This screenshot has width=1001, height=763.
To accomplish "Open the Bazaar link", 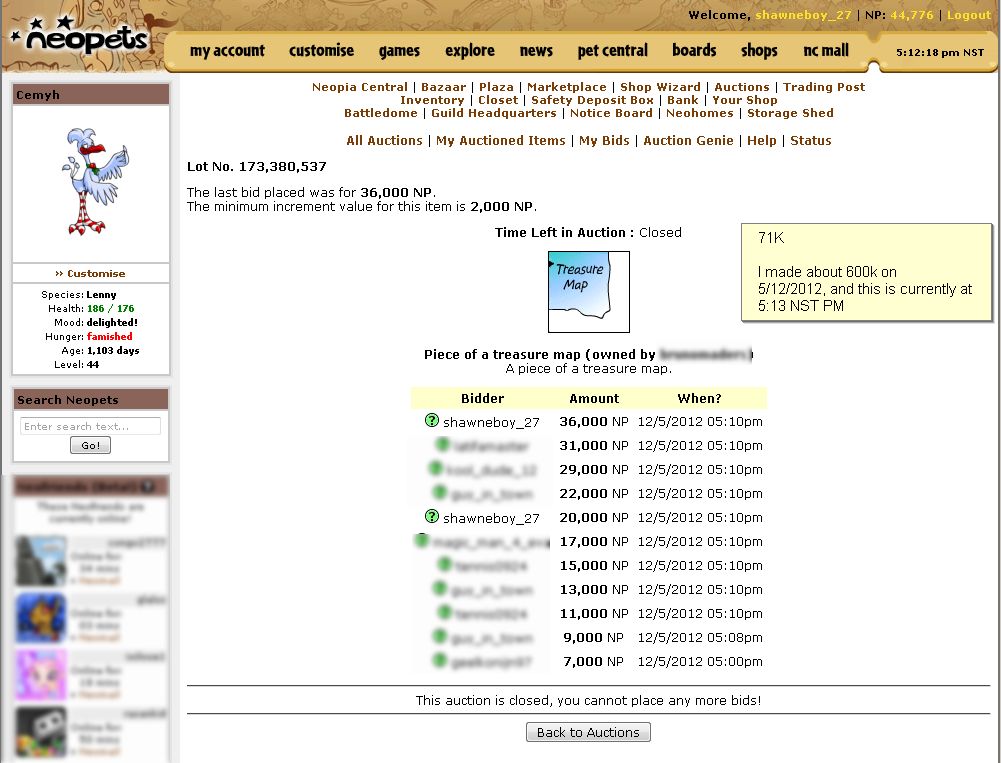I will (x=443, y=87).
